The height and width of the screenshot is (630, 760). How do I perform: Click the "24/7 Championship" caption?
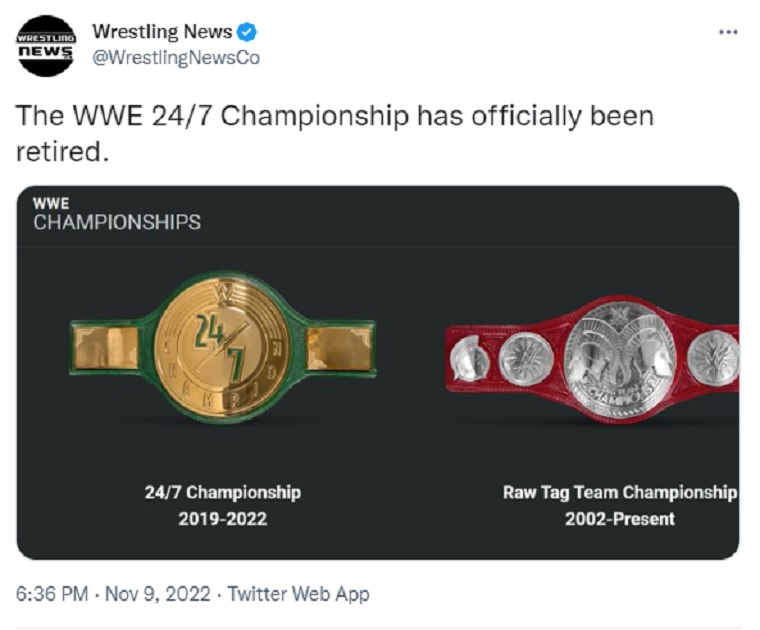(x=222, y=492)
